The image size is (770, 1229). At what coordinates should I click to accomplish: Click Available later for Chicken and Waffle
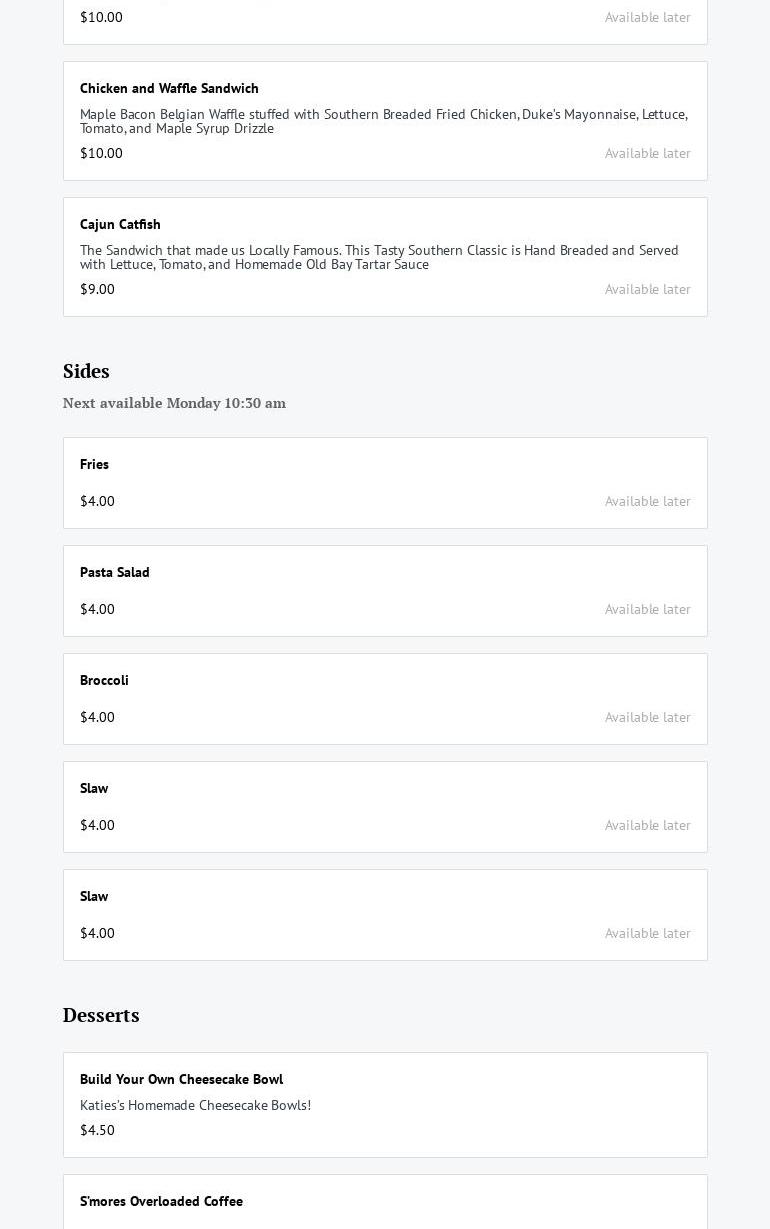coord(647,154)
